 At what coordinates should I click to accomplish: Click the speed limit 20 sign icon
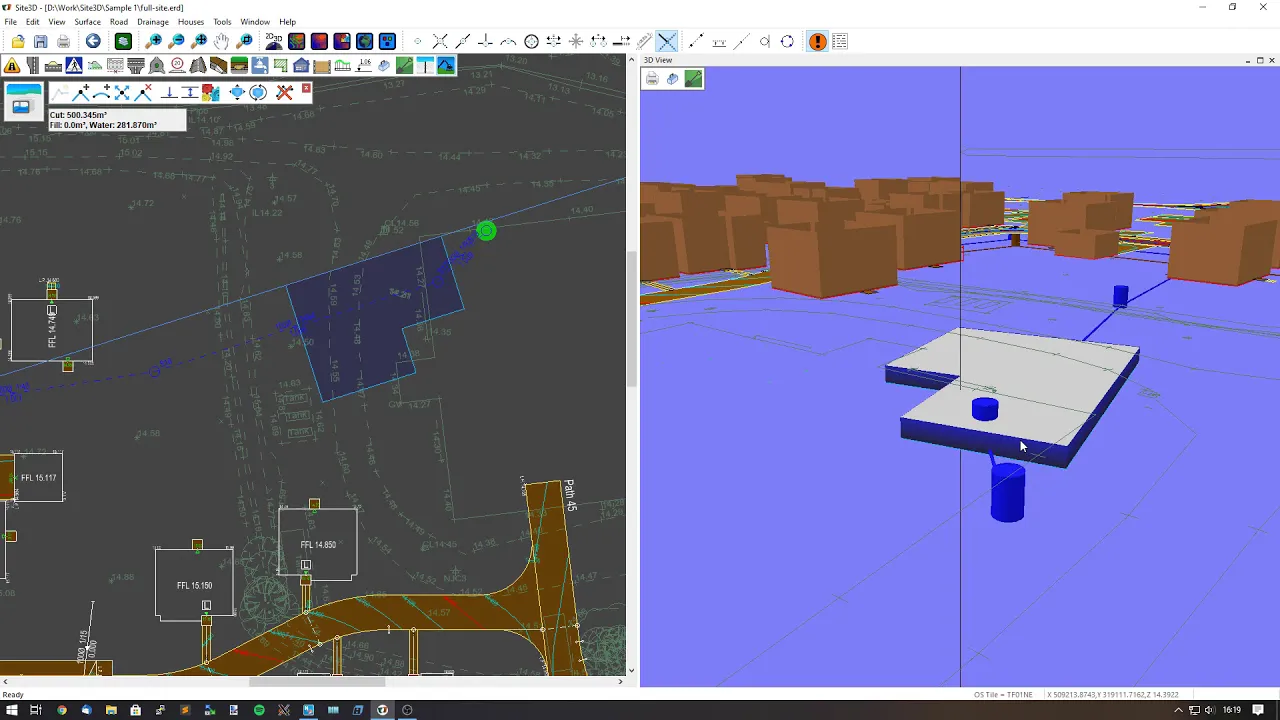point(177,66)
